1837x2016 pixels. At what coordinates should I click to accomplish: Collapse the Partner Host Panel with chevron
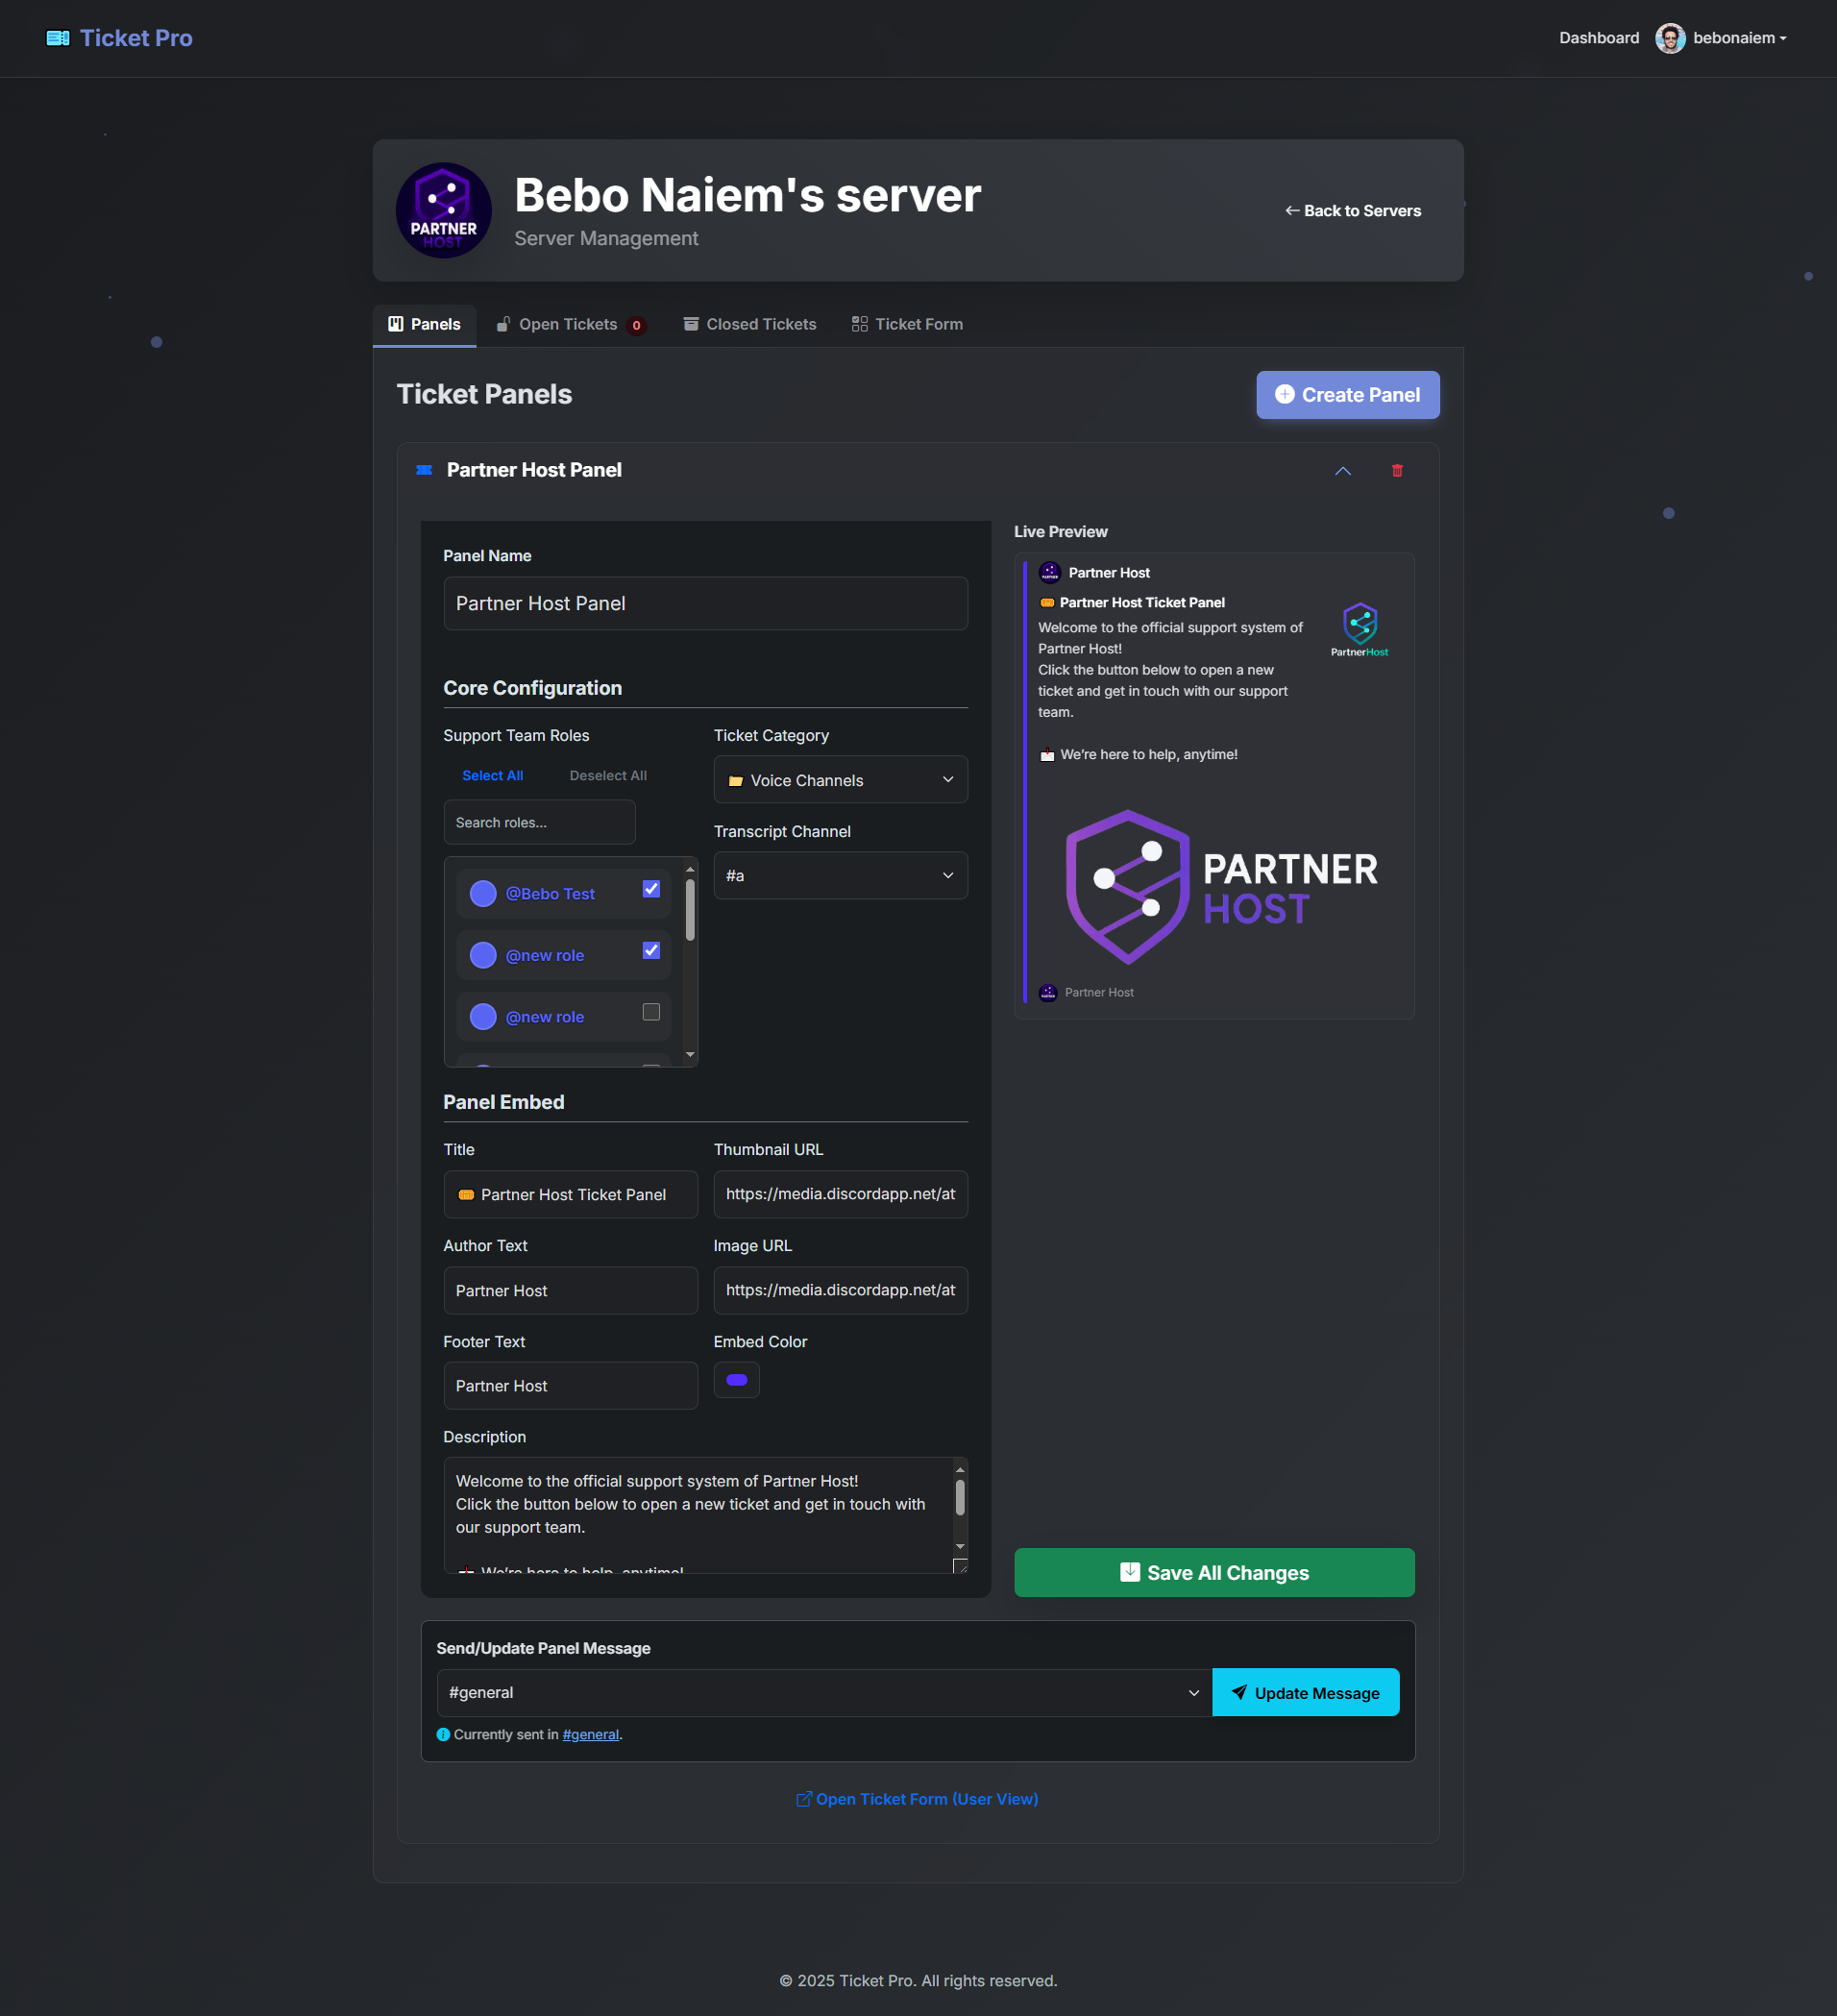(x=1342, y=471)
